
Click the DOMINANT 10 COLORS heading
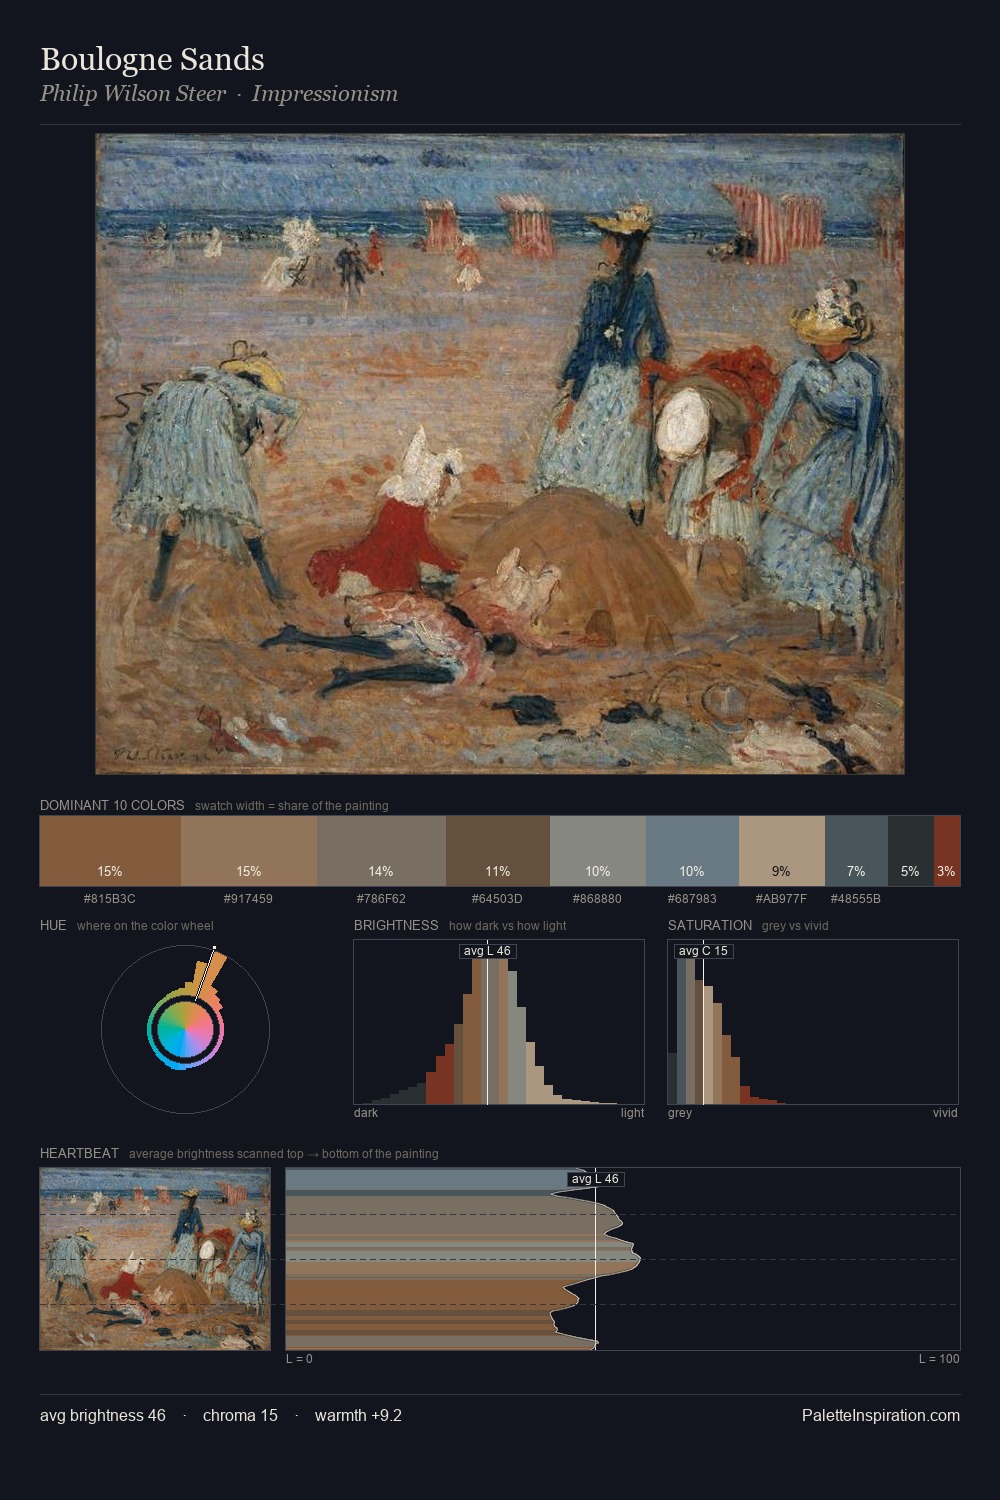point(112,805)
